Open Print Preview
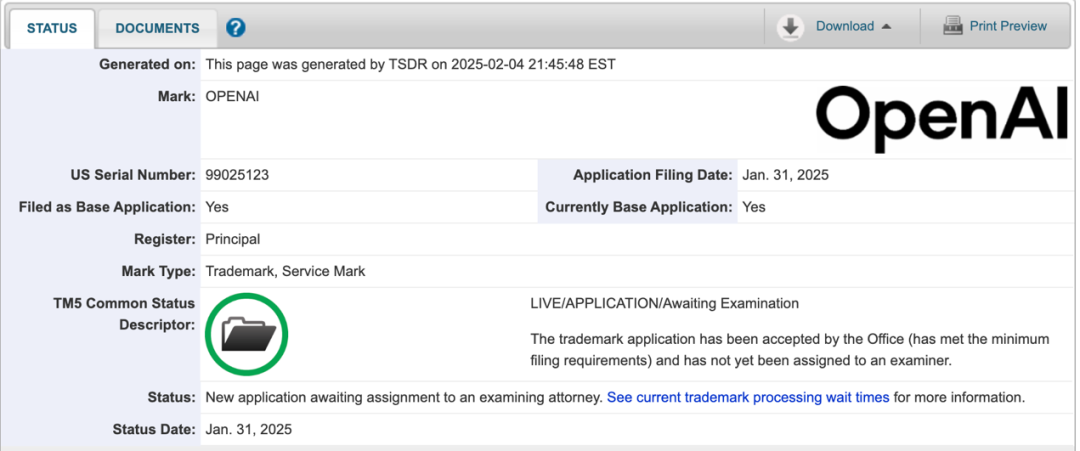Viewport: 1080px width, 451px height. pos(1008,27)
